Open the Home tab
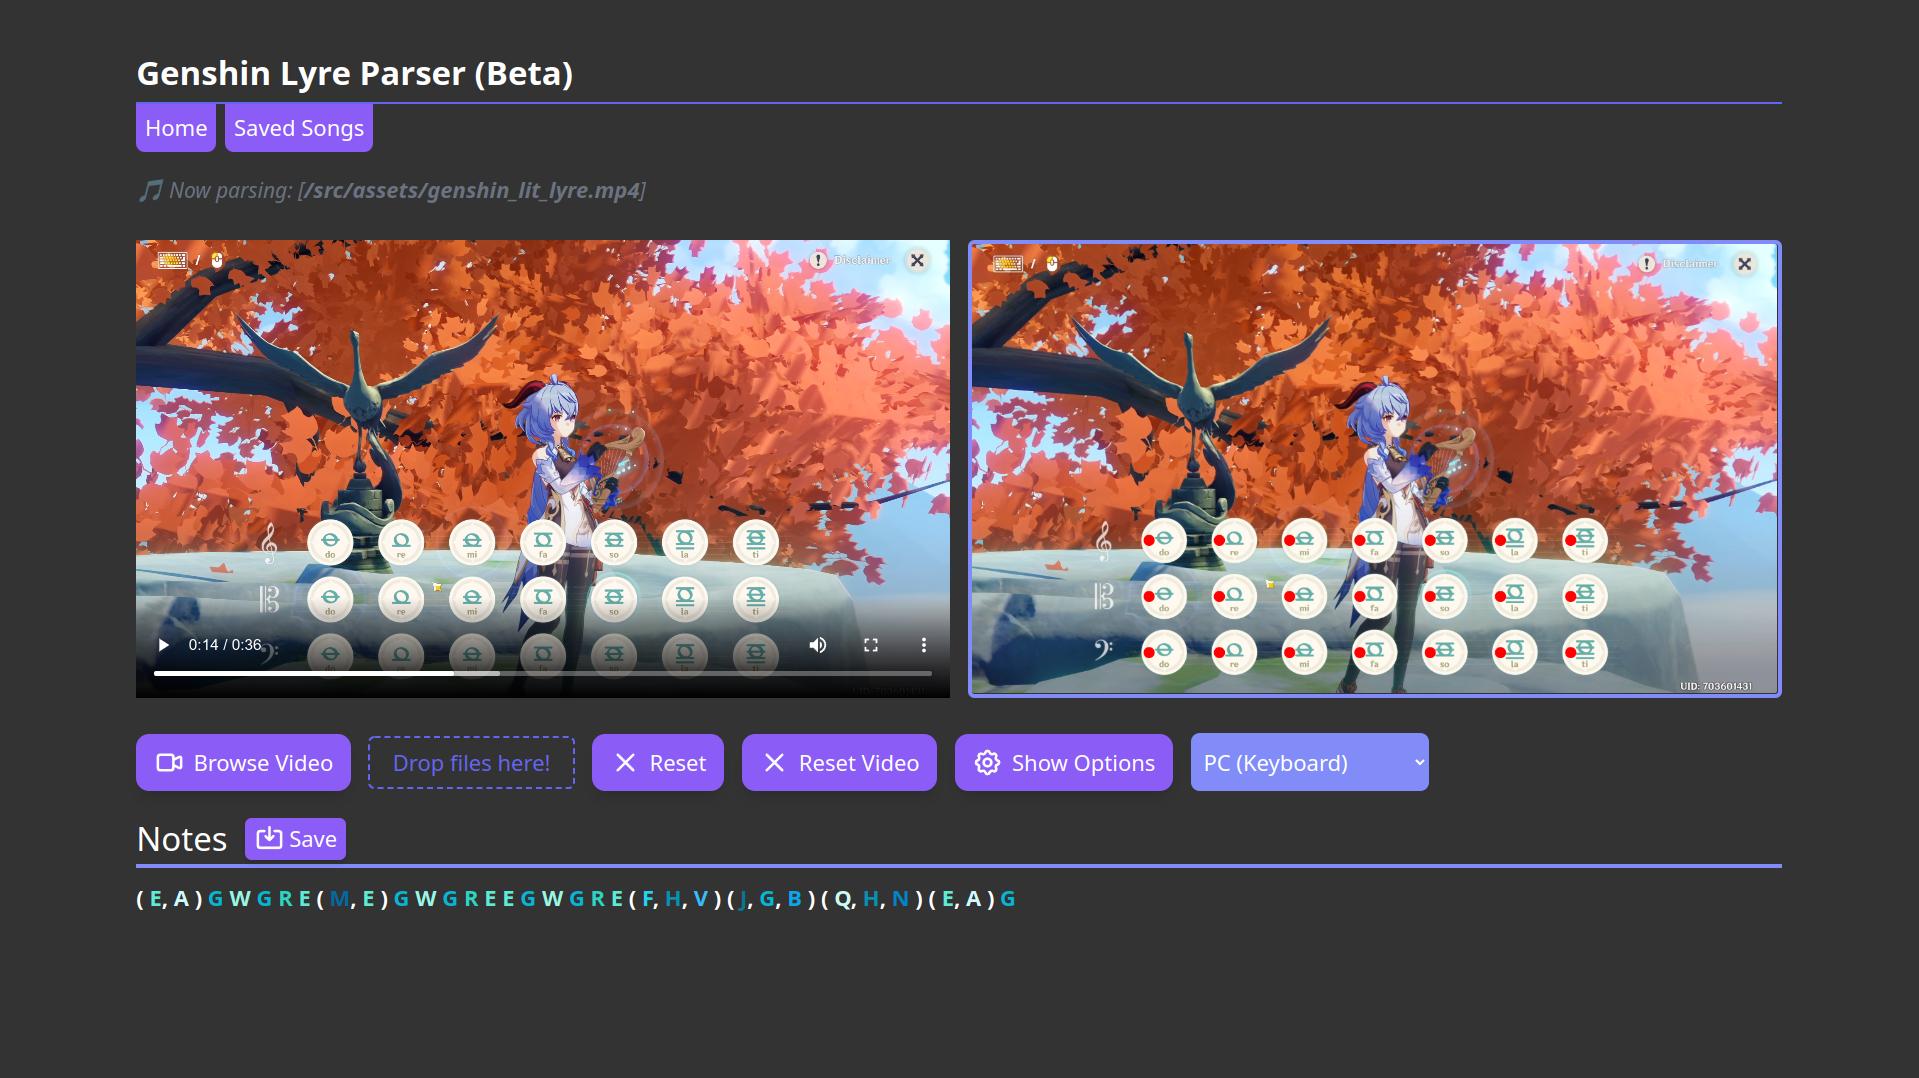This screenshot has width=1919, height=1078. coord(176,128)
